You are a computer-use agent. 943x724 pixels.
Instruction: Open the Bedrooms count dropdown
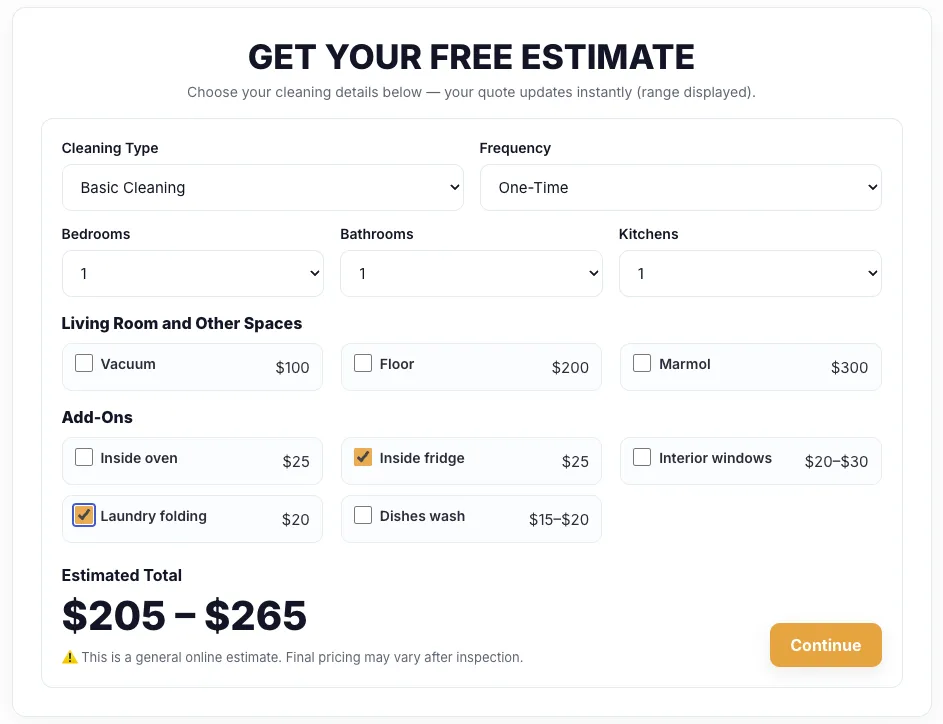coord(192,273)
